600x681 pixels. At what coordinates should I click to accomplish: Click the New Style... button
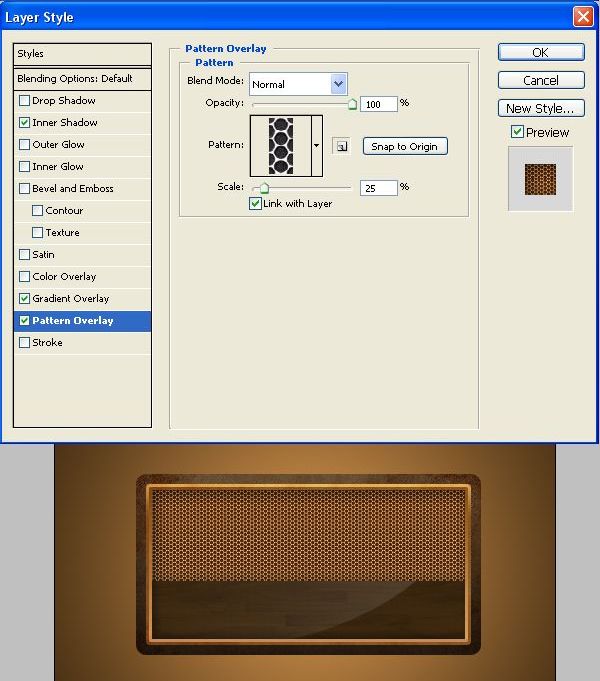tap(541, 108)
